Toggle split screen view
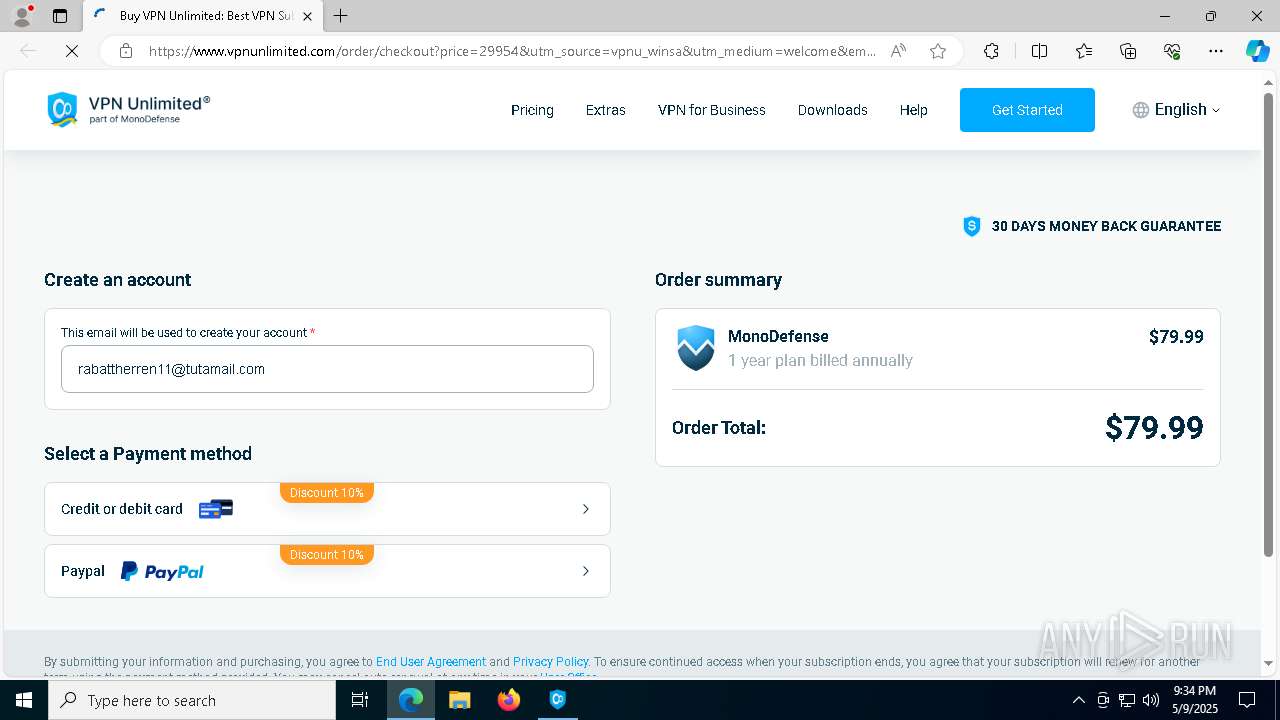This screenshot has width=1280, height=720. [x=1039, y=51]
